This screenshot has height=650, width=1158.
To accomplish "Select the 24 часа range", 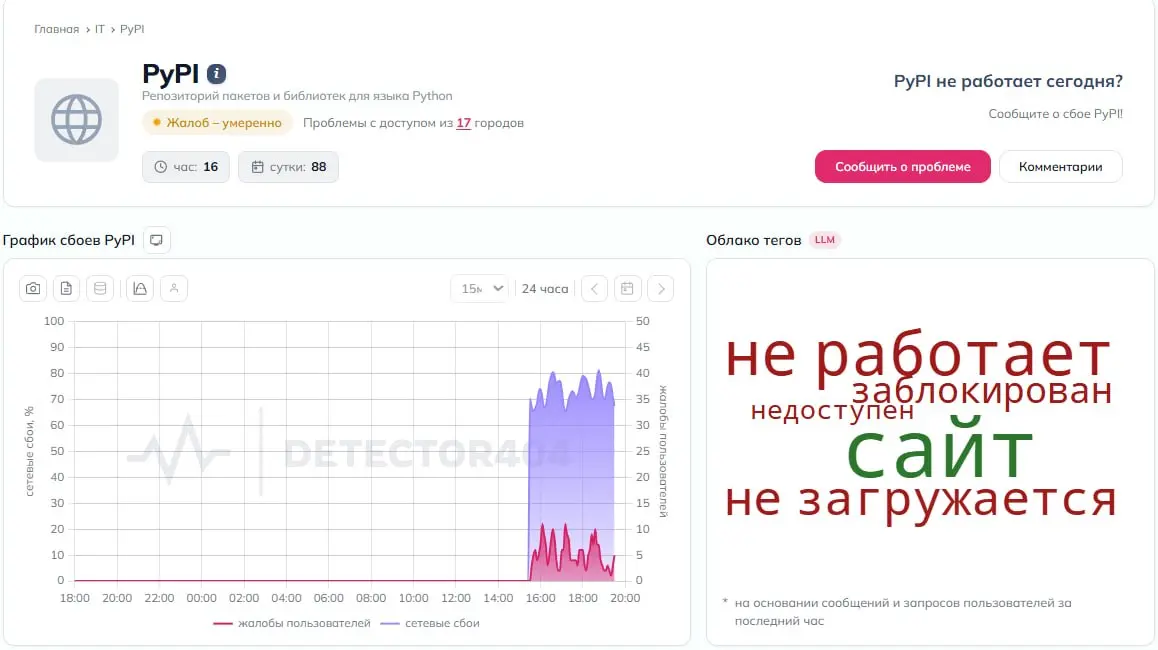I will (545, 289).
